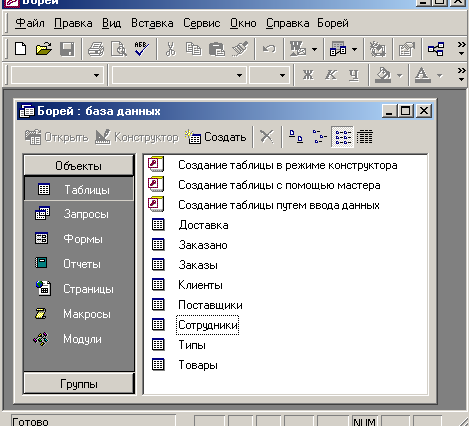Viewport: 469px width, 426px height.
Task: Toggle Bold formatting button Ж
Action: [308, 75]
